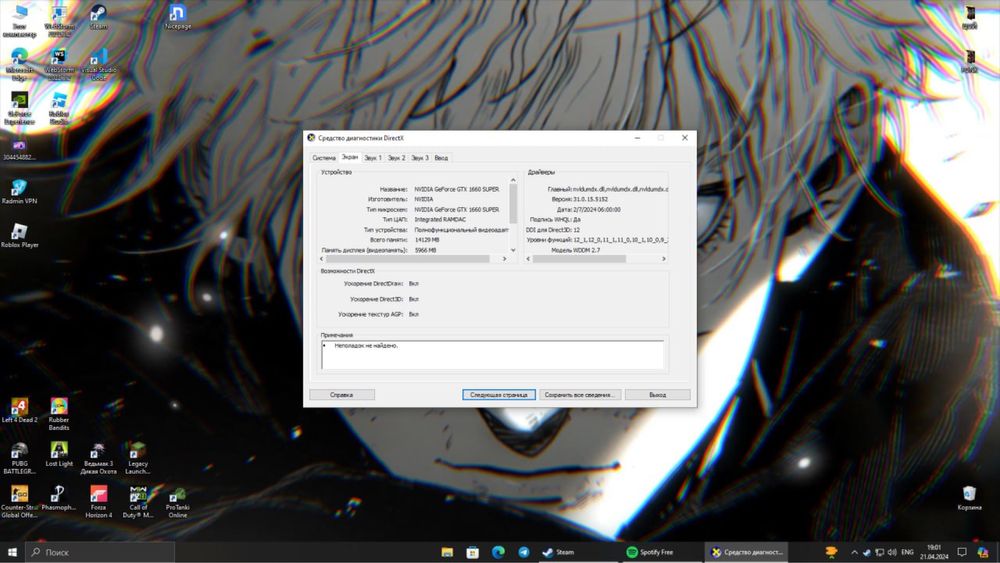Open the Nicepage desktop shortcut
This screenshot has height=563, width=1000.
pyautogui.click(x=177, y=17)
